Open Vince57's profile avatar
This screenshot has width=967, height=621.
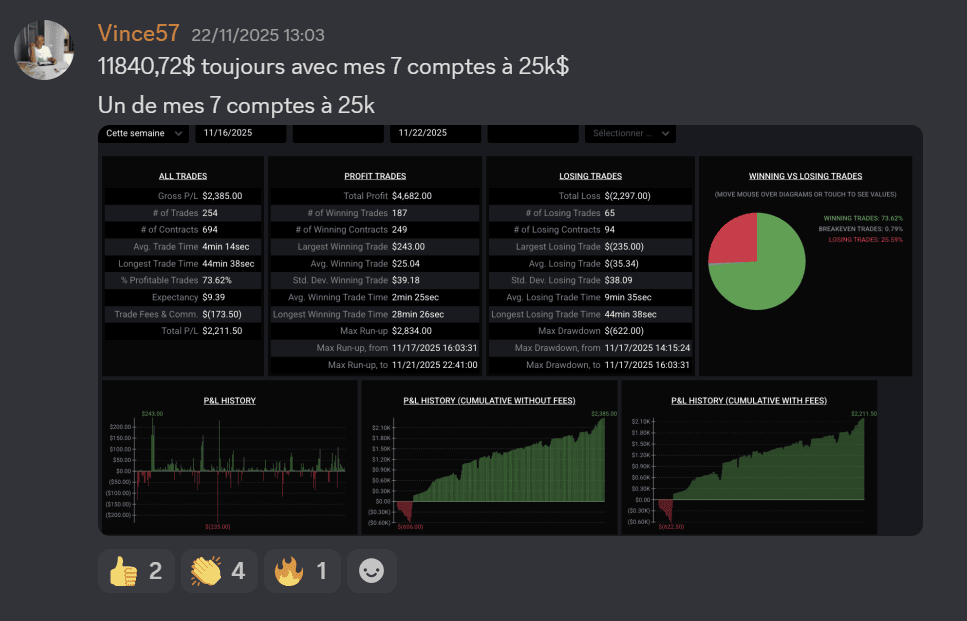pos(44,50)
